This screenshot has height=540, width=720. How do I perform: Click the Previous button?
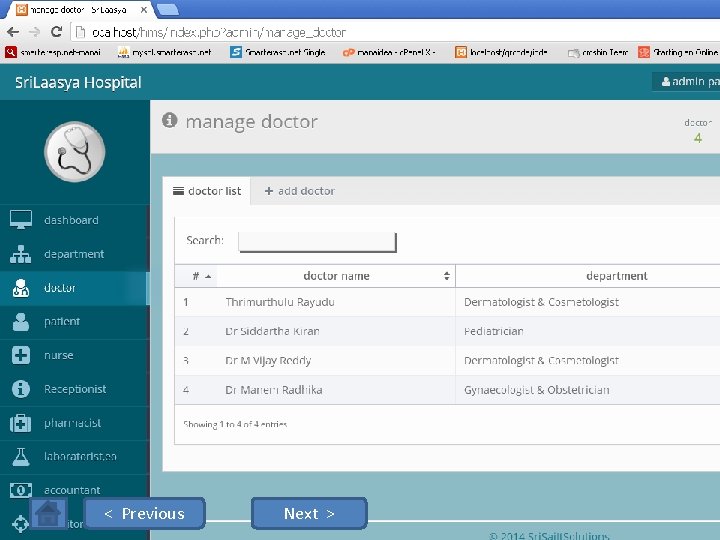pyautogui.click(x=145, y=513)
